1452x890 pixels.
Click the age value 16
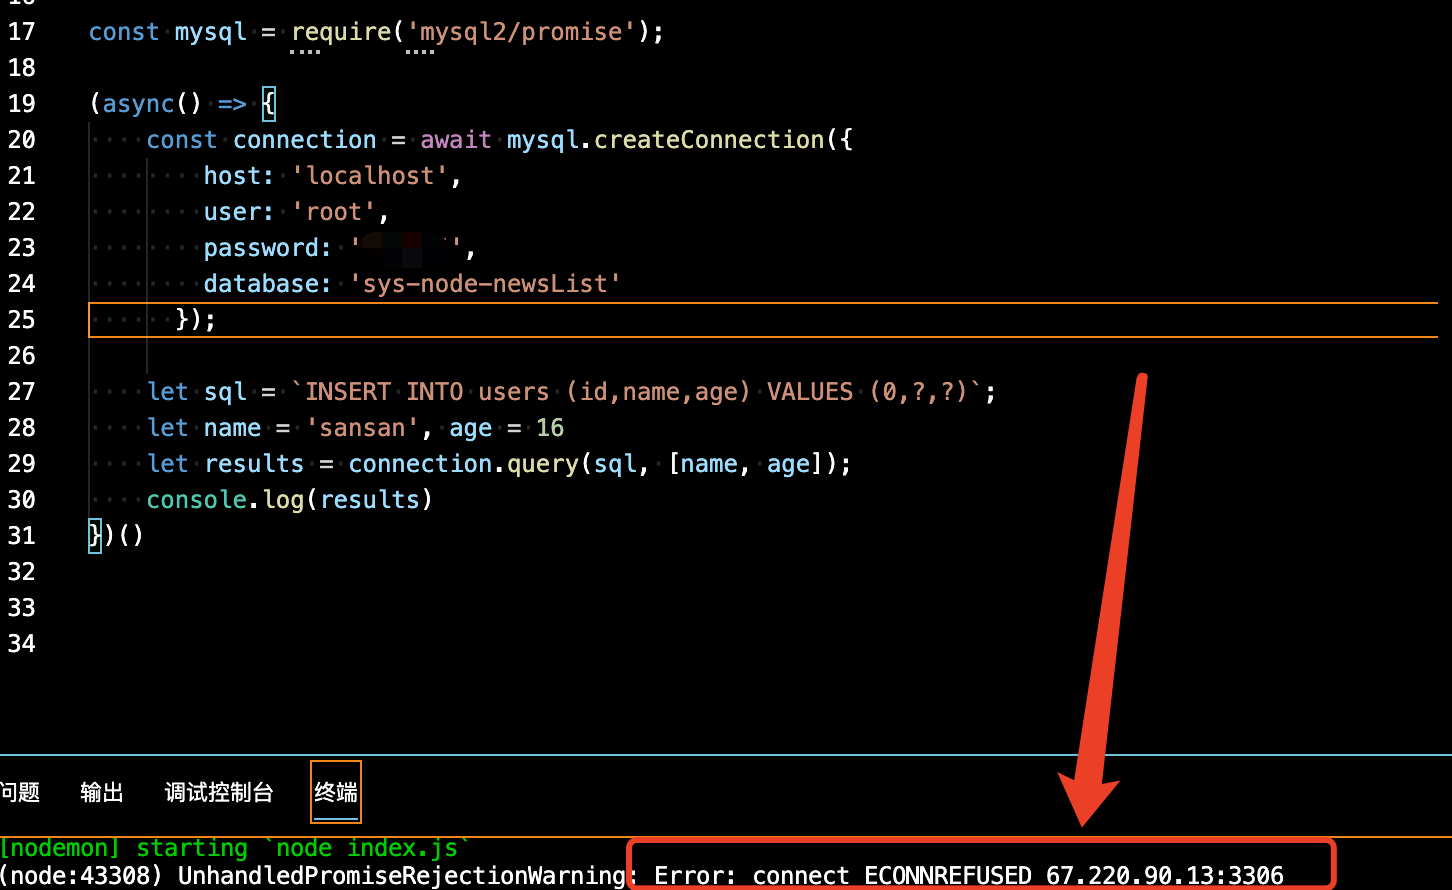click(550, 428)
